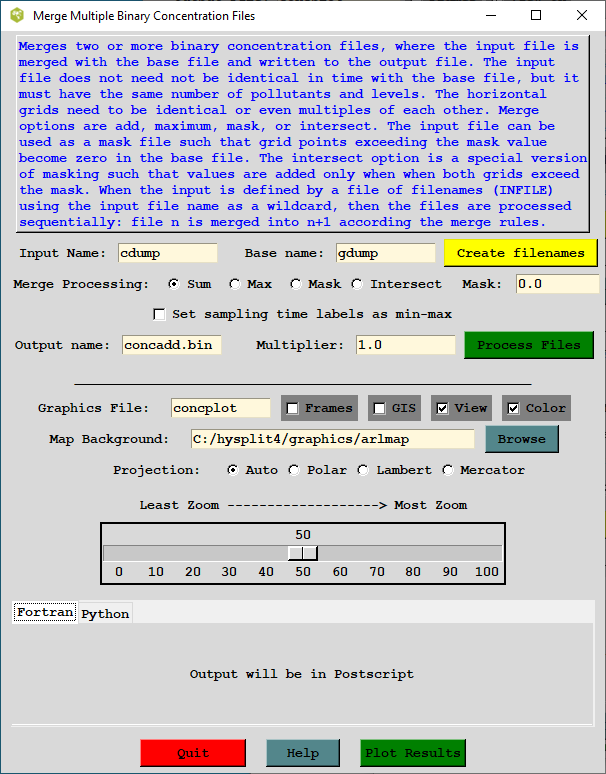Uncheck the View option
Image resolution: width=606 pixels, height=774 pixels.
click(442, 408)
